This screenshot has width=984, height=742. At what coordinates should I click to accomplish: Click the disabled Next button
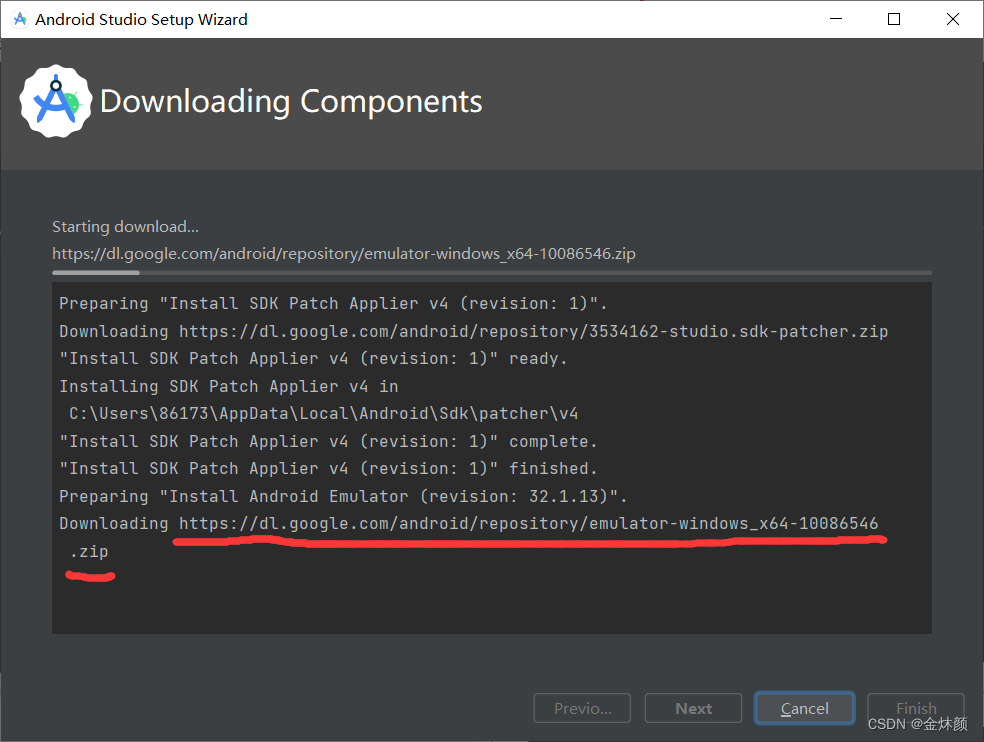[693, 708]
